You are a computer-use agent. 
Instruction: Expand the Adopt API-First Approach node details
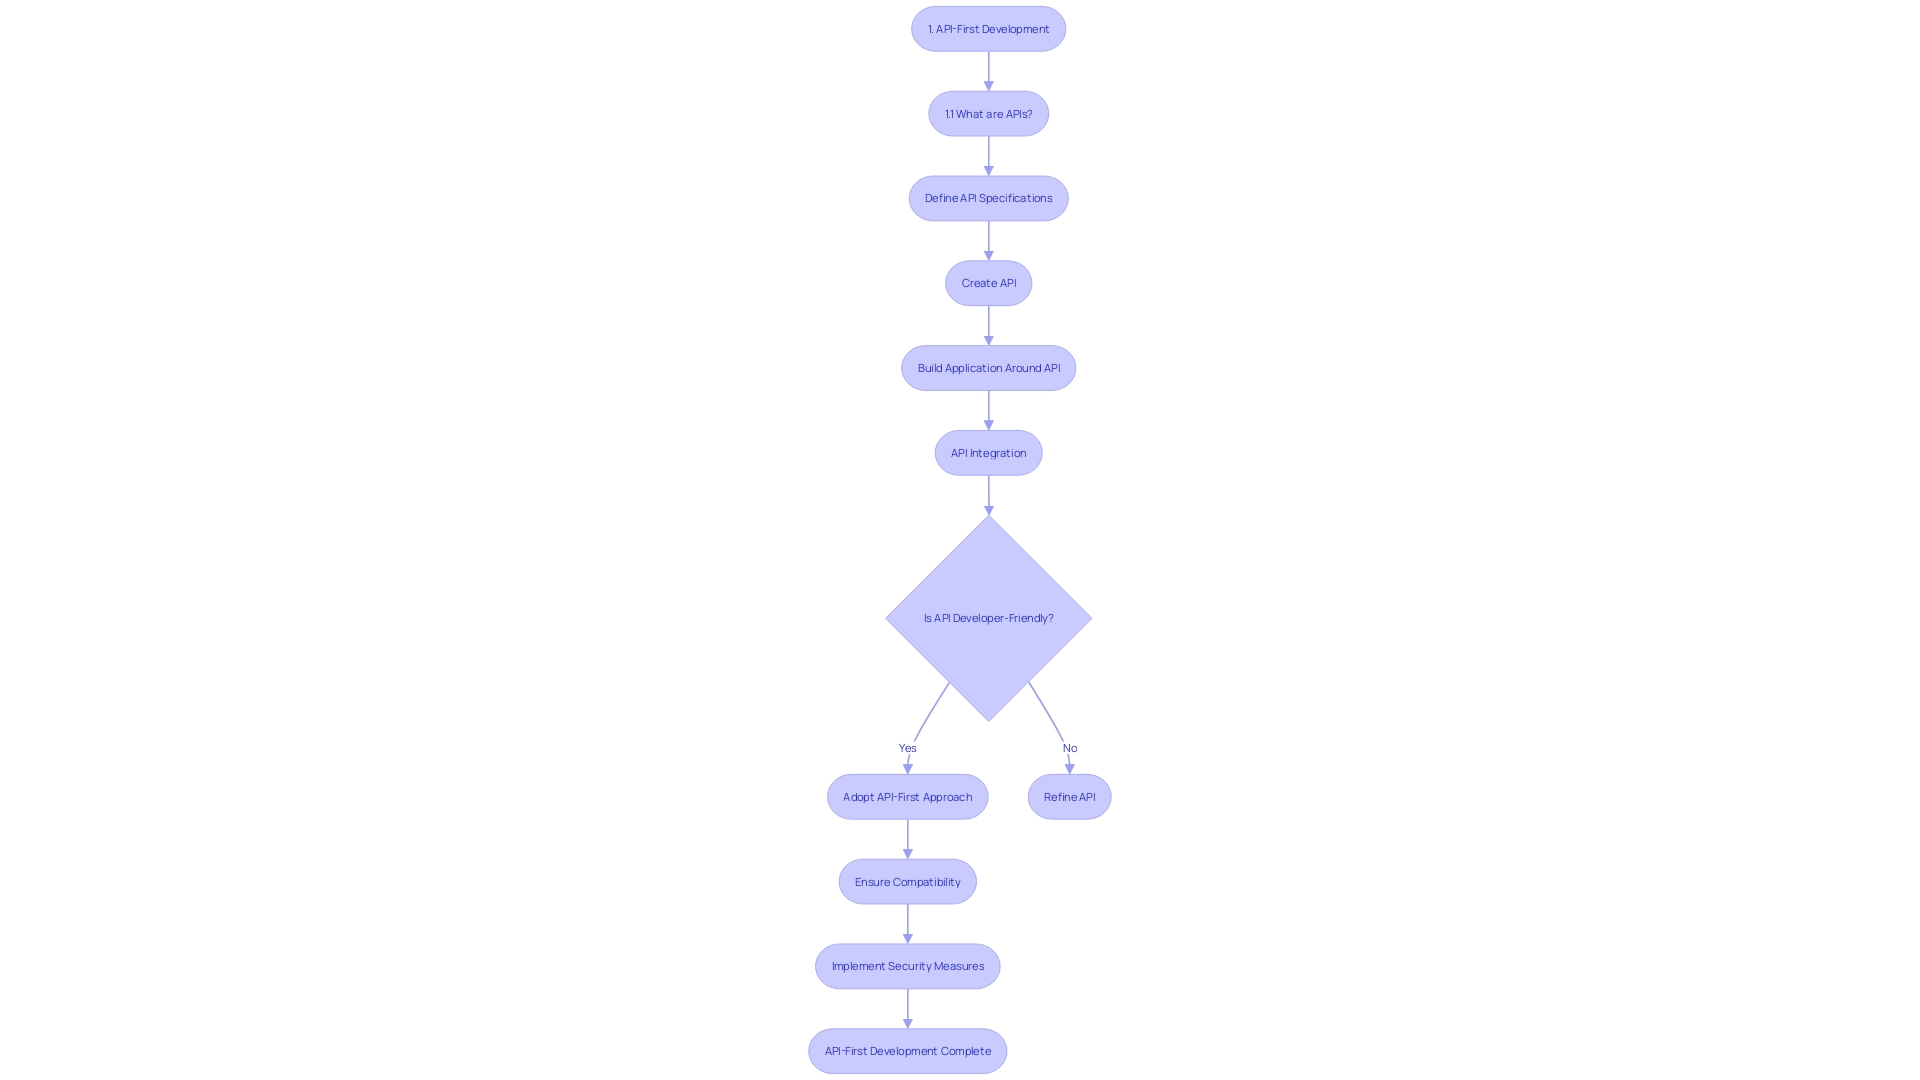tap(907, 796)
